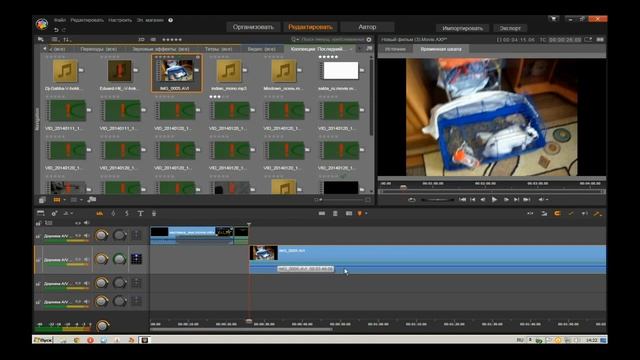The image size is (640, 360).
Task: Open timeline settings gear icon
Action: click(x=54, y=213)
